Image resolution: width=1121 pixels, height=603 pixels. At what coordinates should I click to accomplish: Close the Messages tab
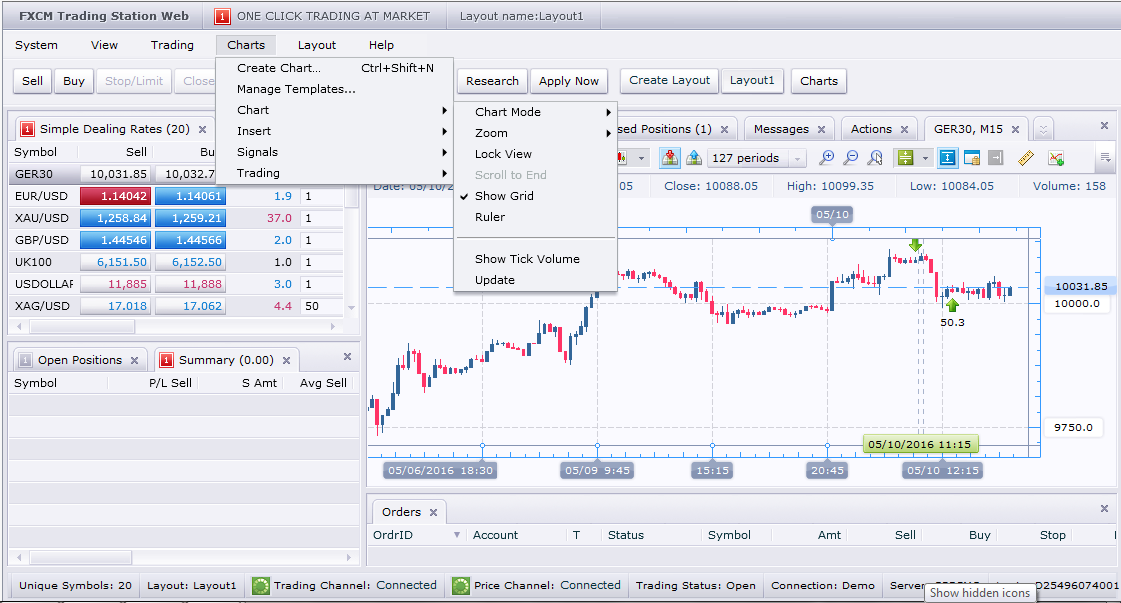click(821, 129)
